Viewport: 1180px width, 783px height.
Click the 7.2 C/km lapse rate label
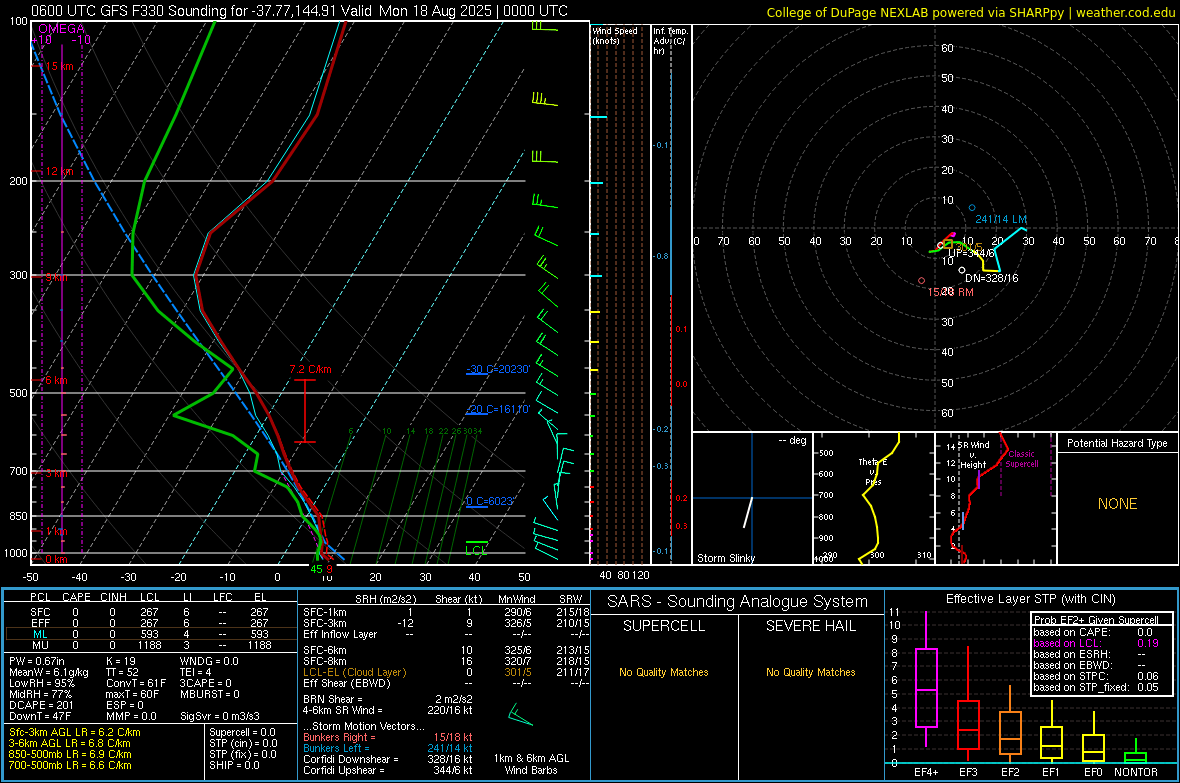(310, 369)
